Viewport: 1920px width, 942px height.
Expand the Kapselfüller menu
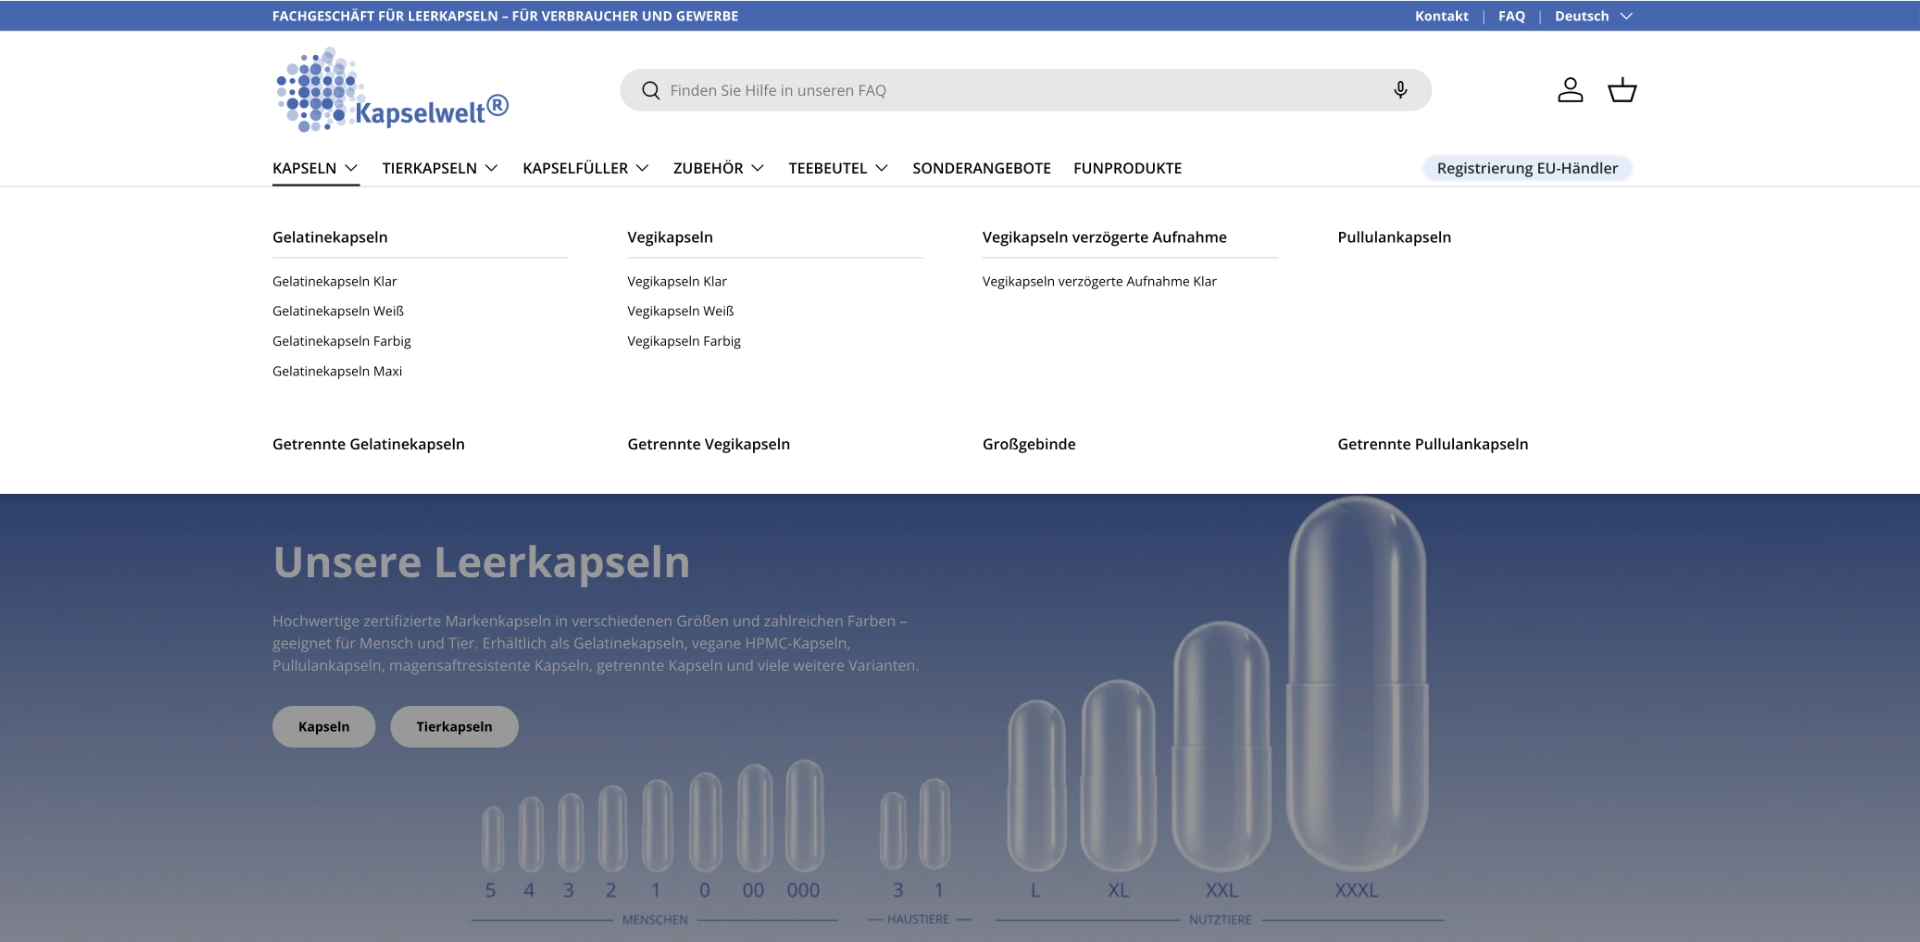pos(585,168)
